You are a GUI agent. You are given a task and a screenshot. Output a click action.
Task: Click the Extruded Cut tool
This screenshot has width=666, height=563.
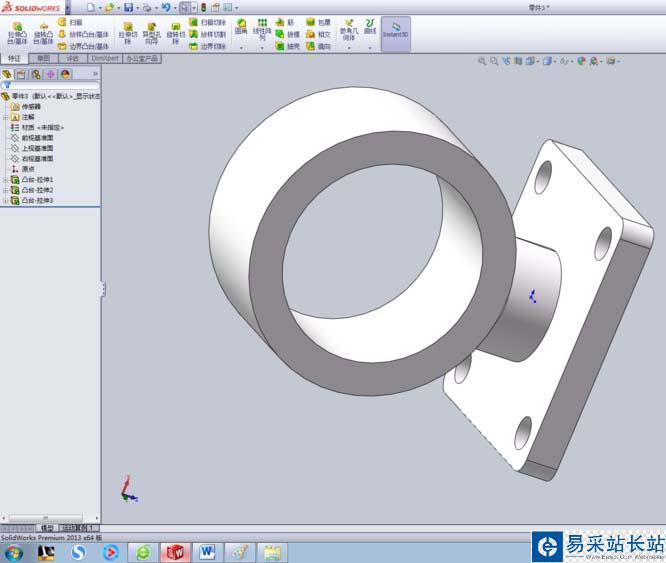pyautogui.click(x=128, y=33)
